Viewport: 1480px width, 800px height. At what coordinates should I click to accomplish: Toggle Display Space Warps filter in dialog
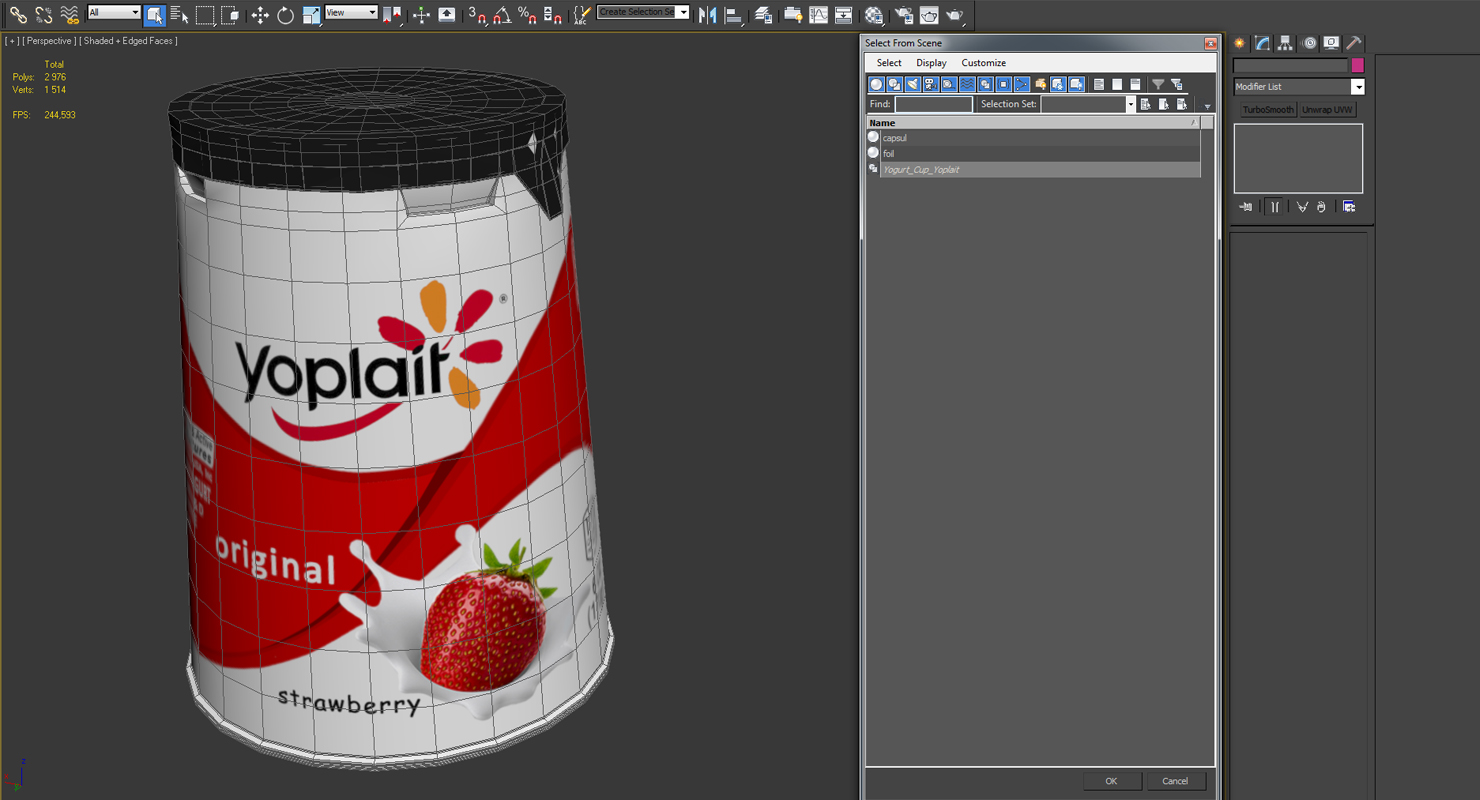967,85
